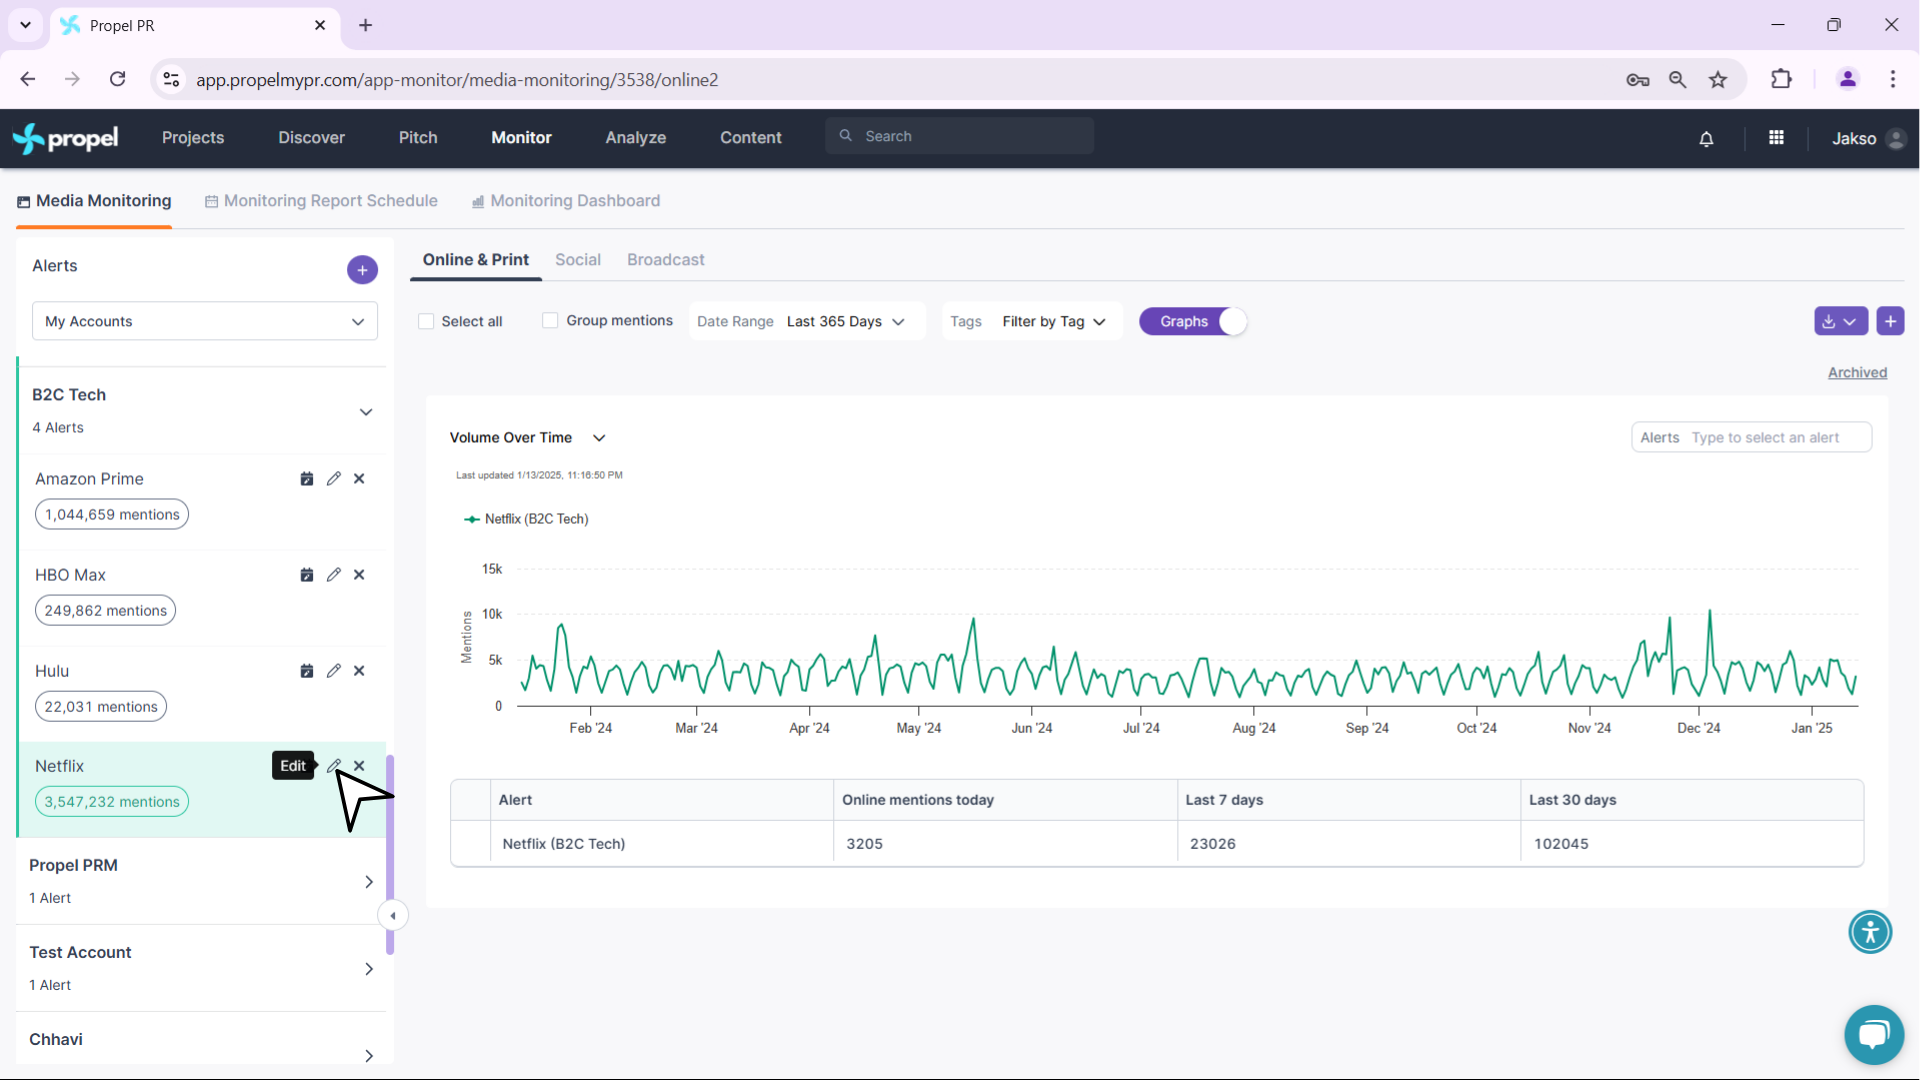
Task: Open the apps grid menu
Action: point(1776,138)
